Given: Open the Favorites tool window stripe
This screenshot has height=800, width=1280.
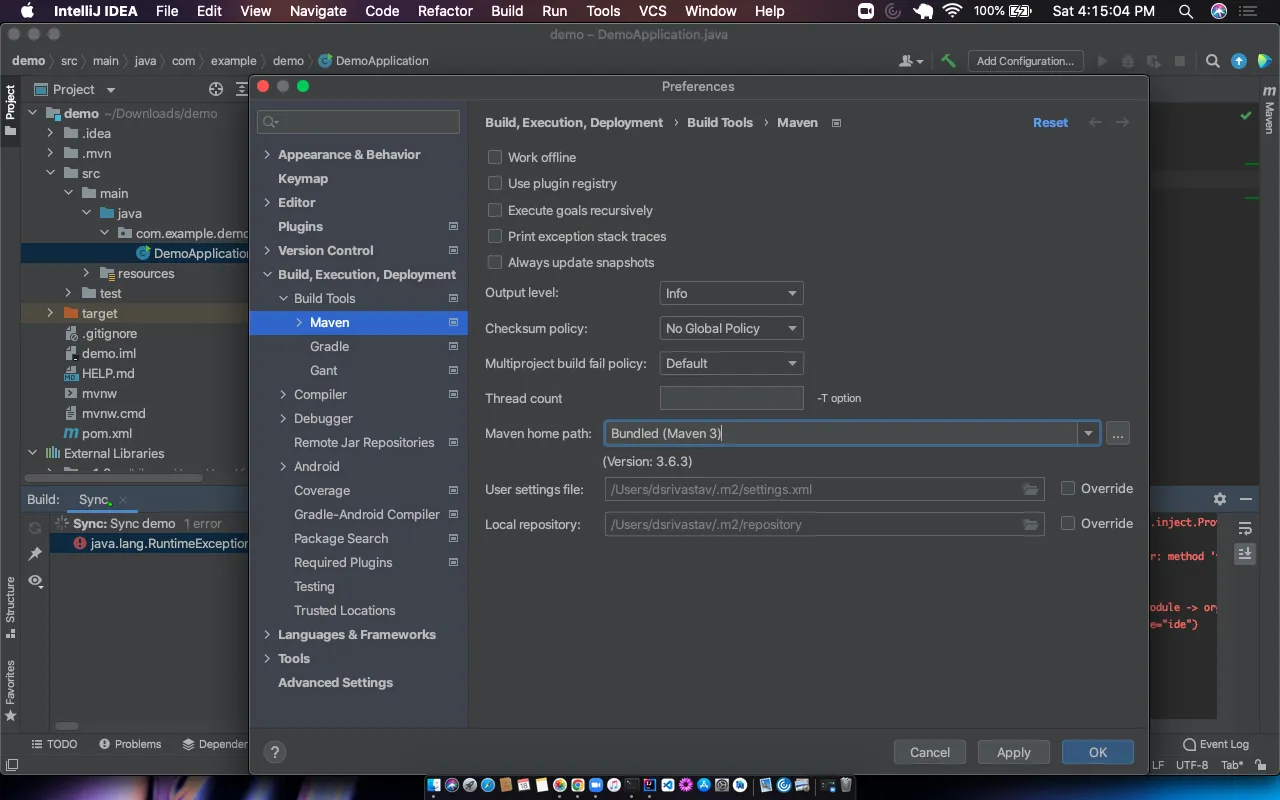Looking at the screenshot, I should point(10,690).
